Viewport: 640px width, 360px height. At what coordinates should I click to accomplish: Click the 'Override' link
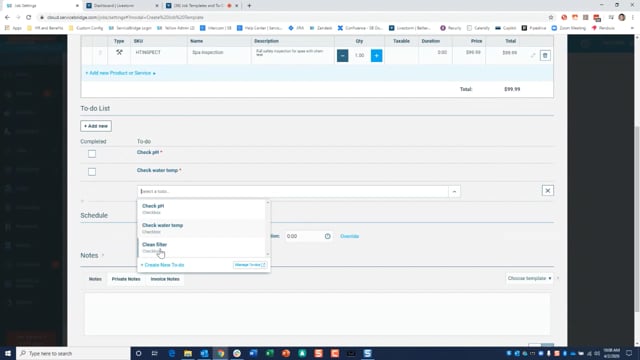tap(349, 236)
